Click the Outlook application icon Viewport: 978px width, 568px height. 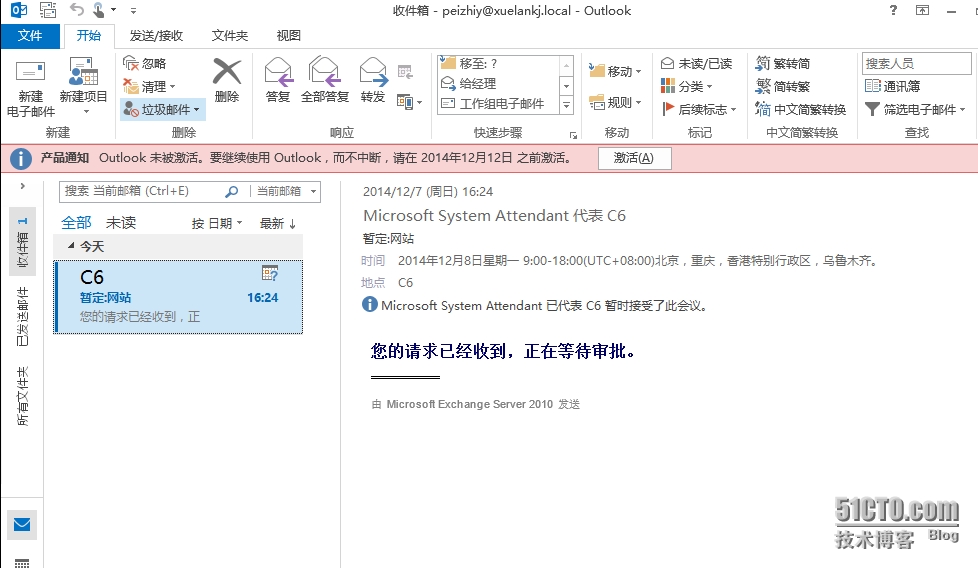pyautogui.click(x=19, y=10)
